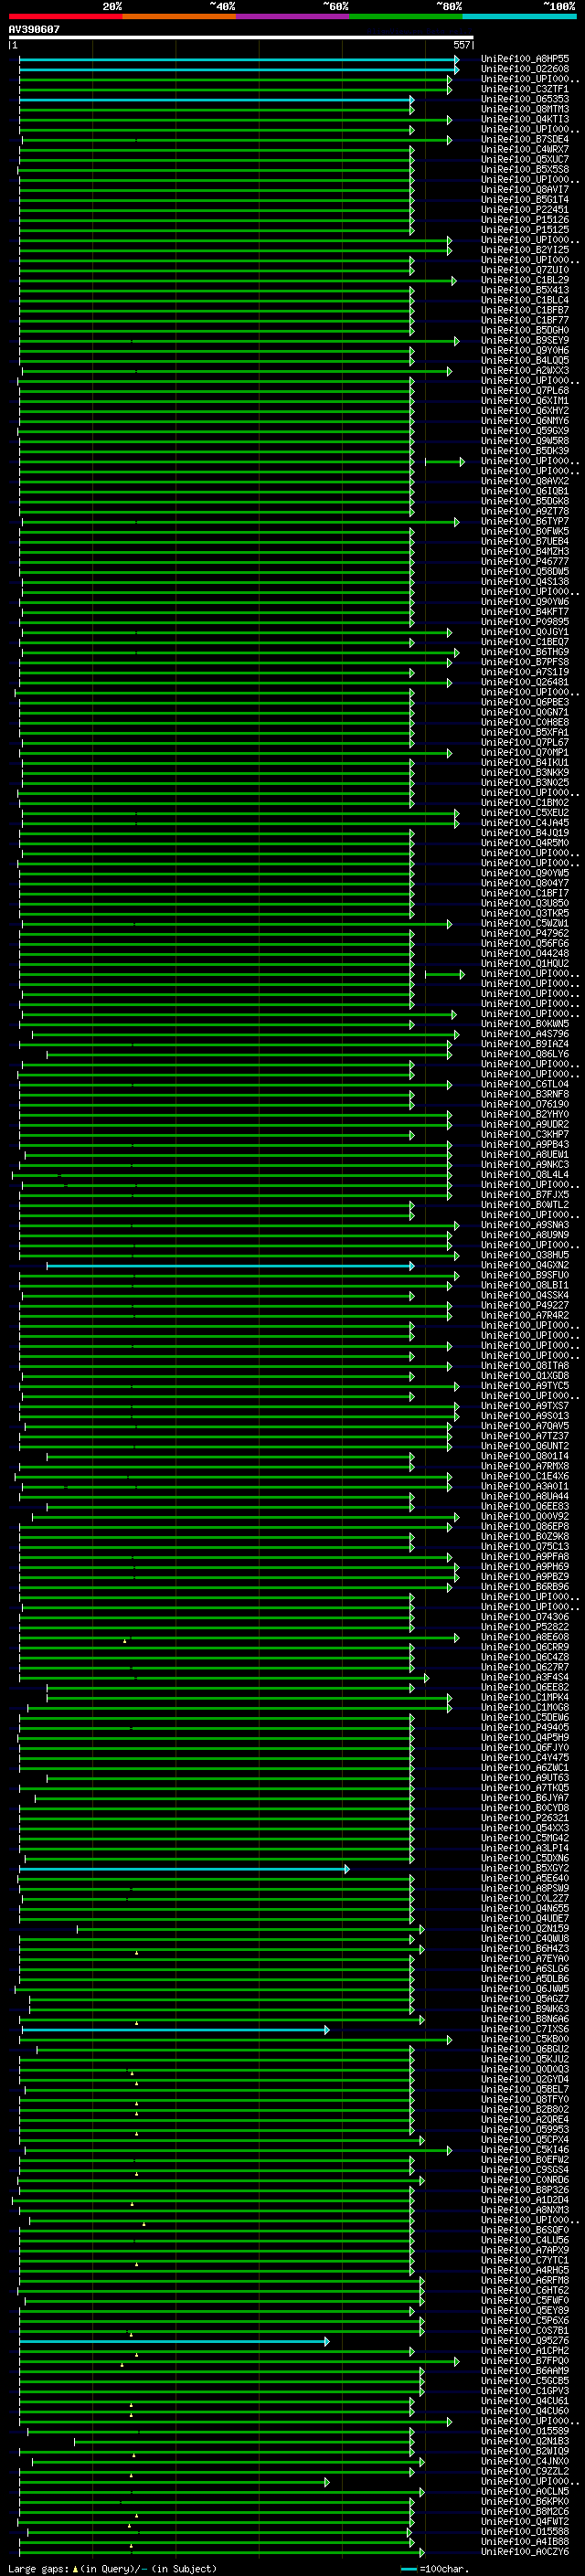Click the Large gaps legend text

112,2568
